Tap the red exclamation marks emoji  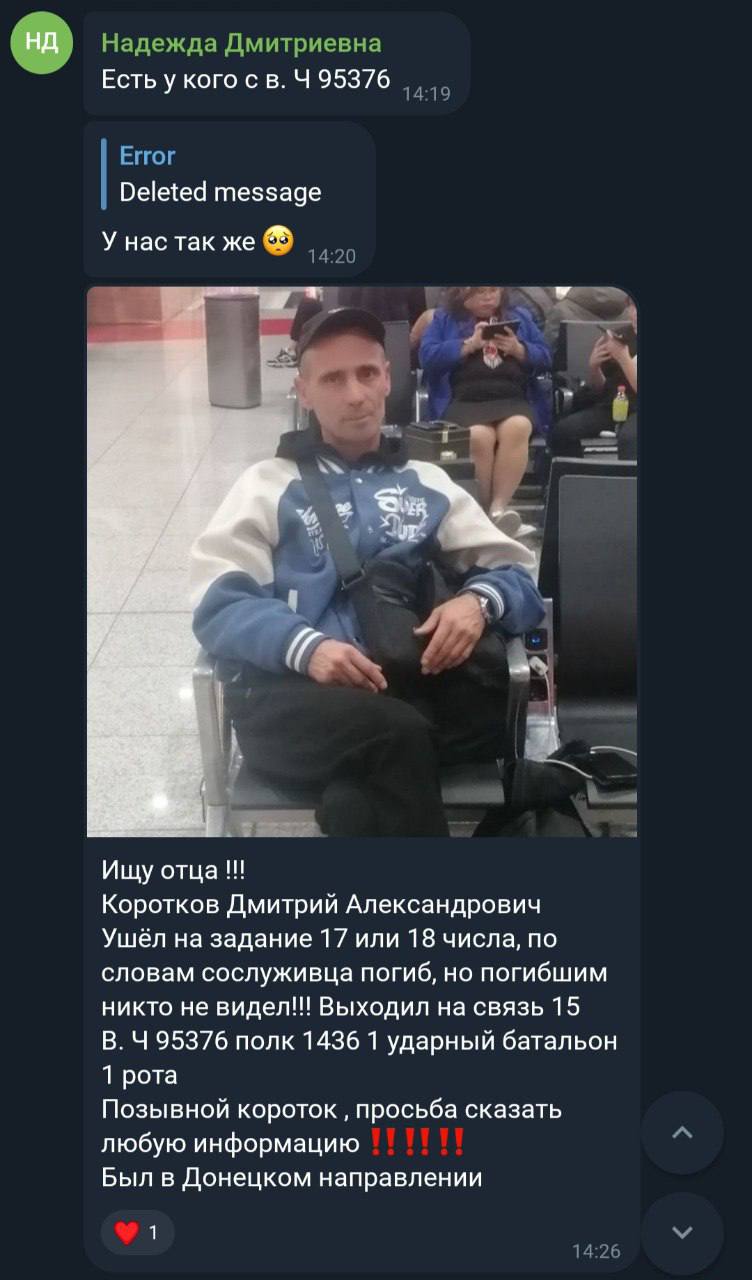(416, 1142)
